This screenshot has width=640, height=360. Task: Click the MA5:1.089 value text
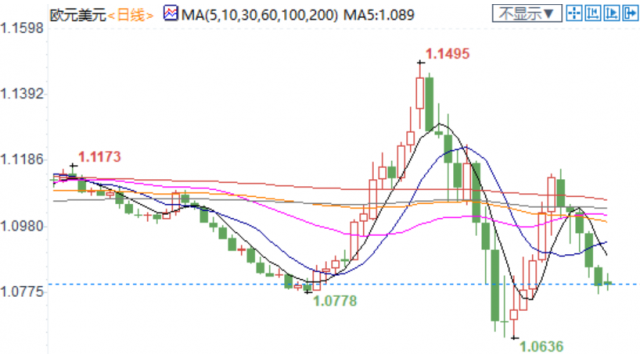(379, 16)
